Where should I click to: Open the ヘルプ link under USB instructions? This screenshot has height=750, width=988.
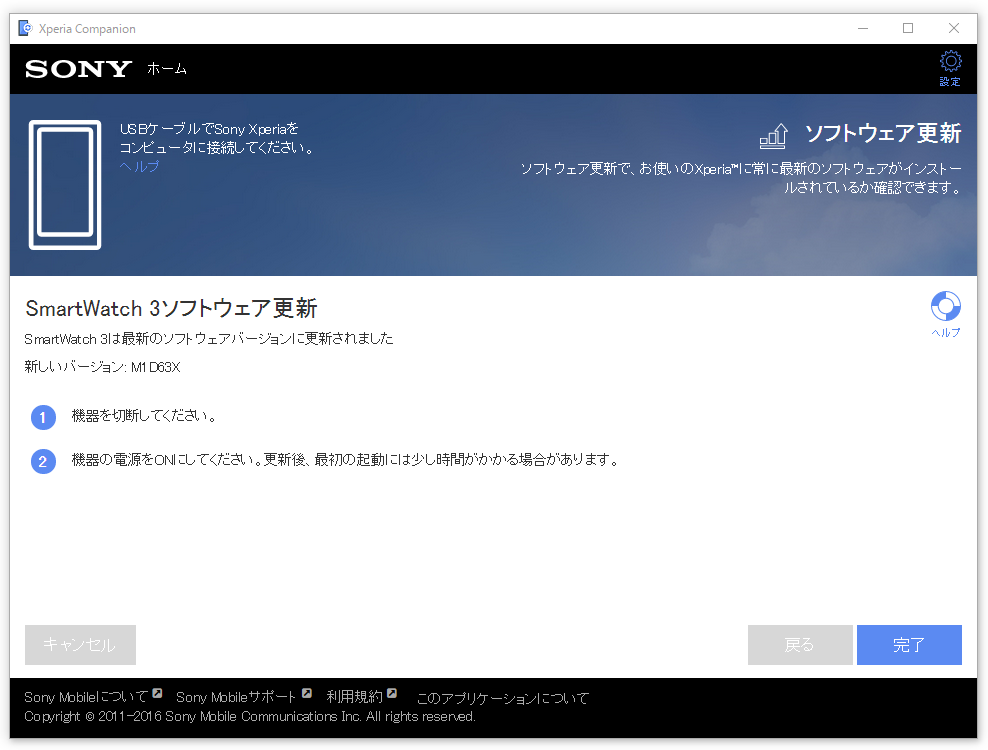click(x=139, y=166)
